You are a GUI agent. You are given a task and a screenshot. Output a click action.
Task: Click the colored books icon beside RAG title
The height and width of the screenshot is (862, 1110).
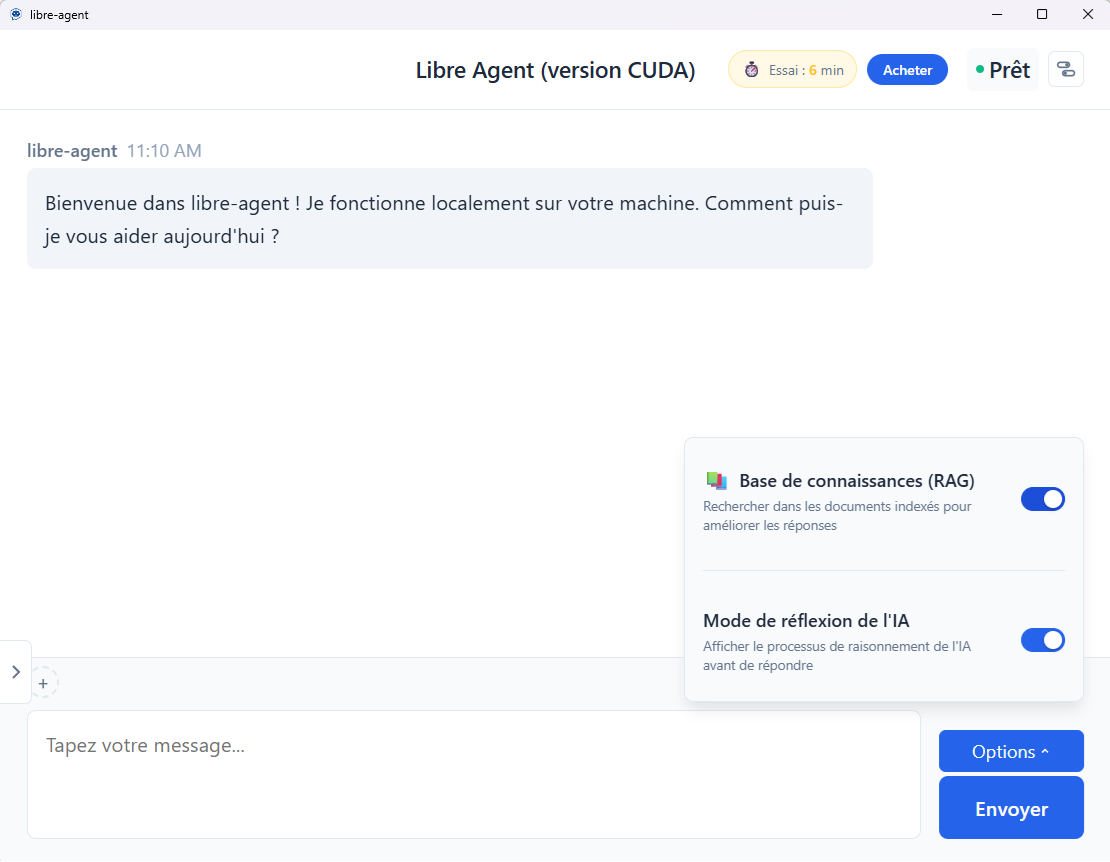[716, 481]
